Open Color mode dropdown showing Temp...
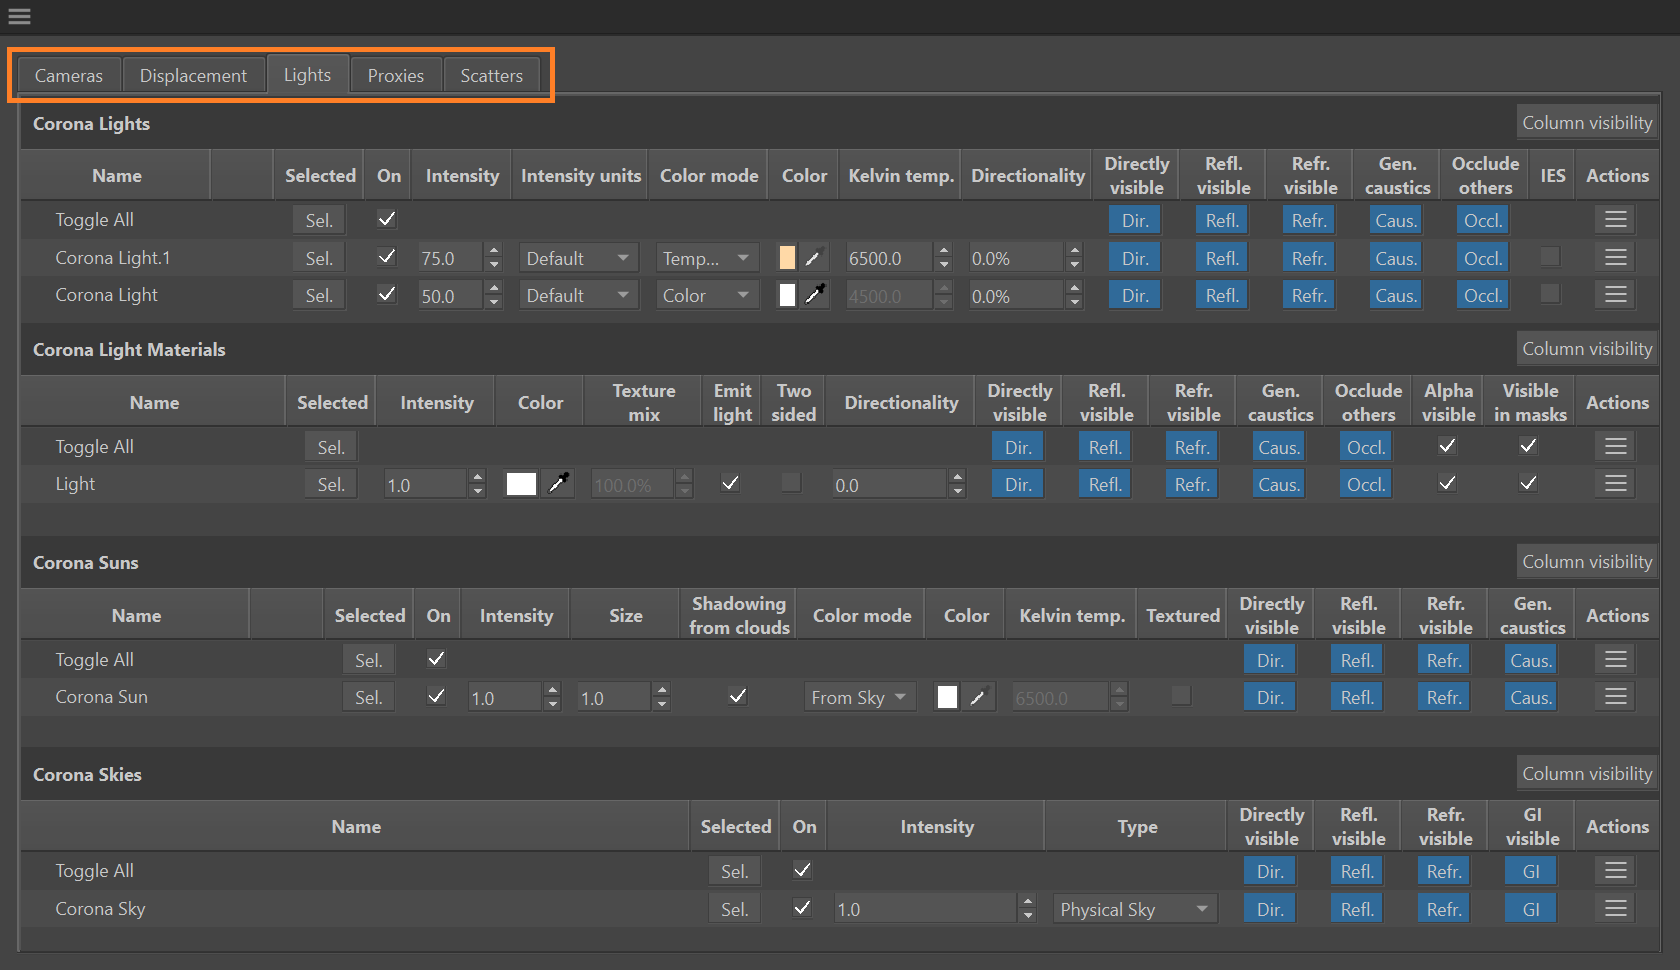Image resolution: width=1680 pixels, height=970 pixels. pos(707,258)
